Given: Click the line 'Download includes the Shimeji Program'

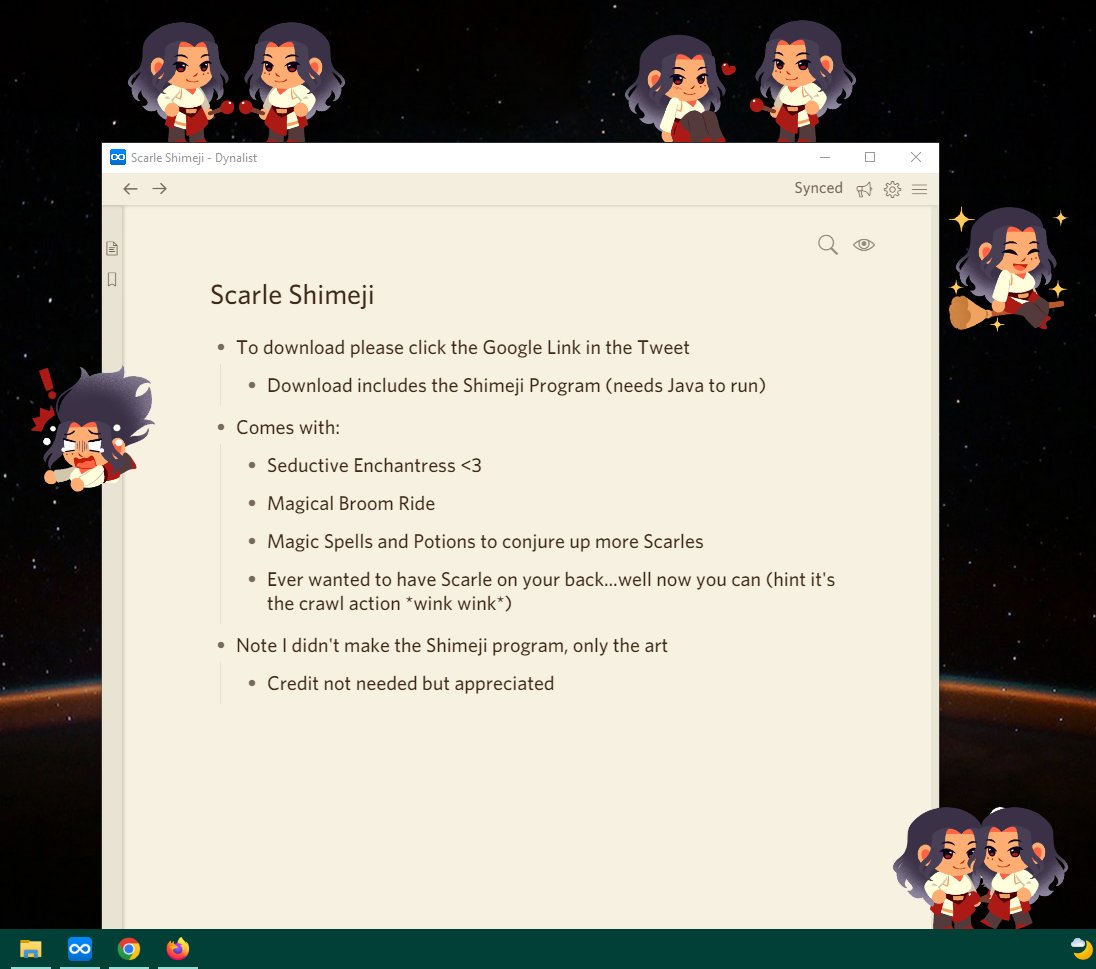Looking at the screenshot, I should [516, 386].
